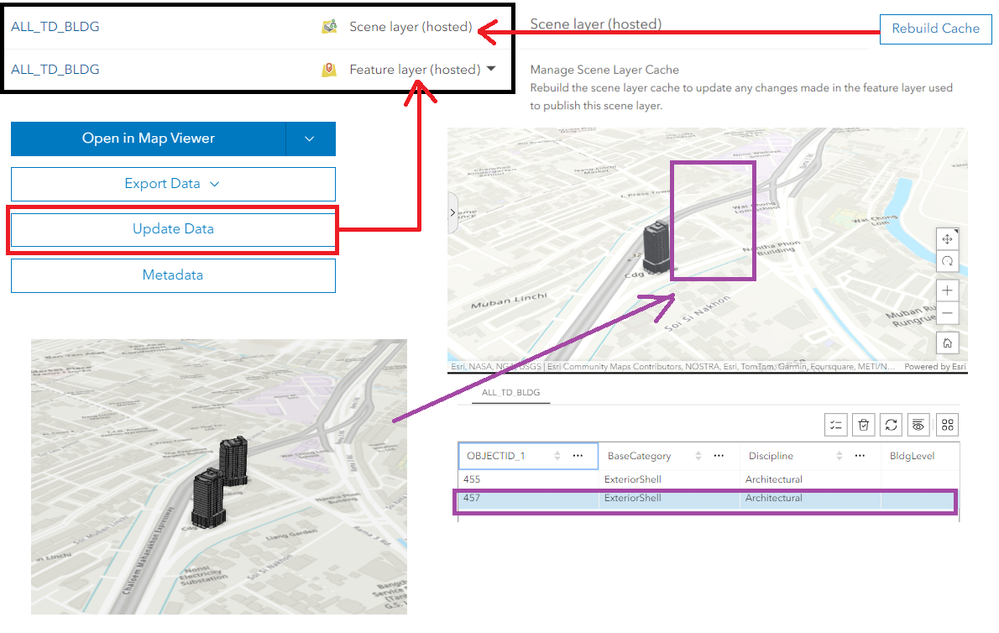
Task: Go to the scene's default home view
Action: pyautogui.click(x=947, y=343)
